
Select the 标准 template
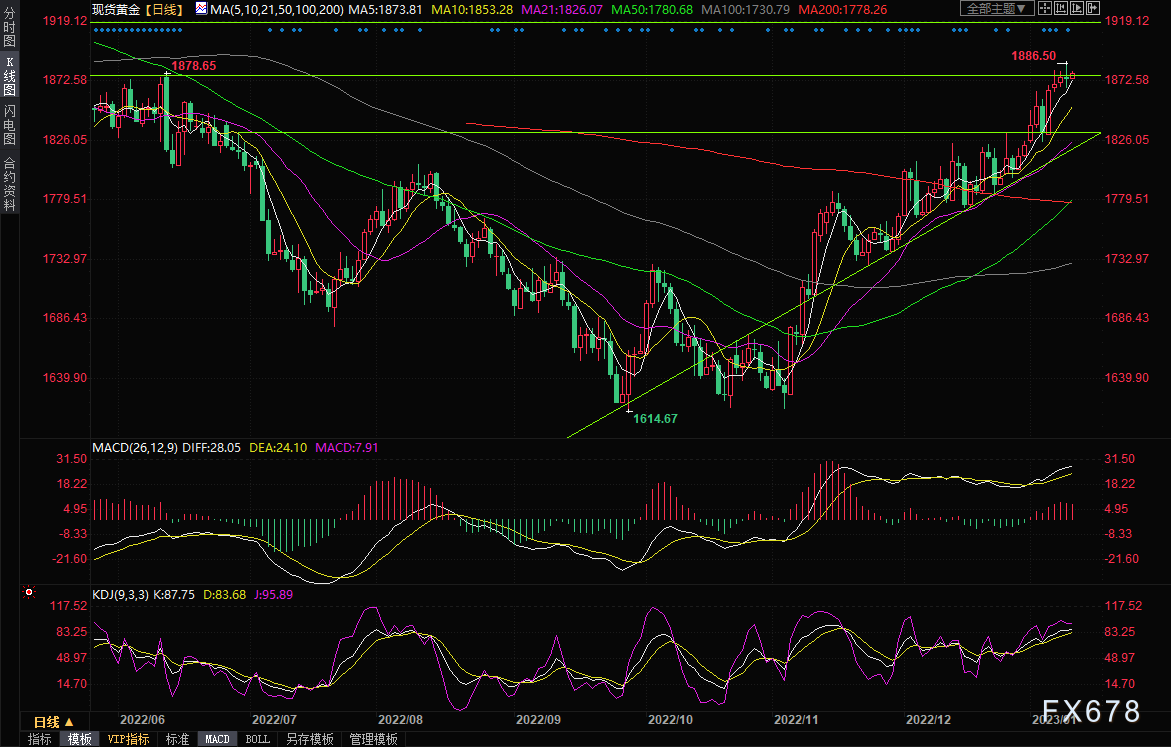coord(177,739)
